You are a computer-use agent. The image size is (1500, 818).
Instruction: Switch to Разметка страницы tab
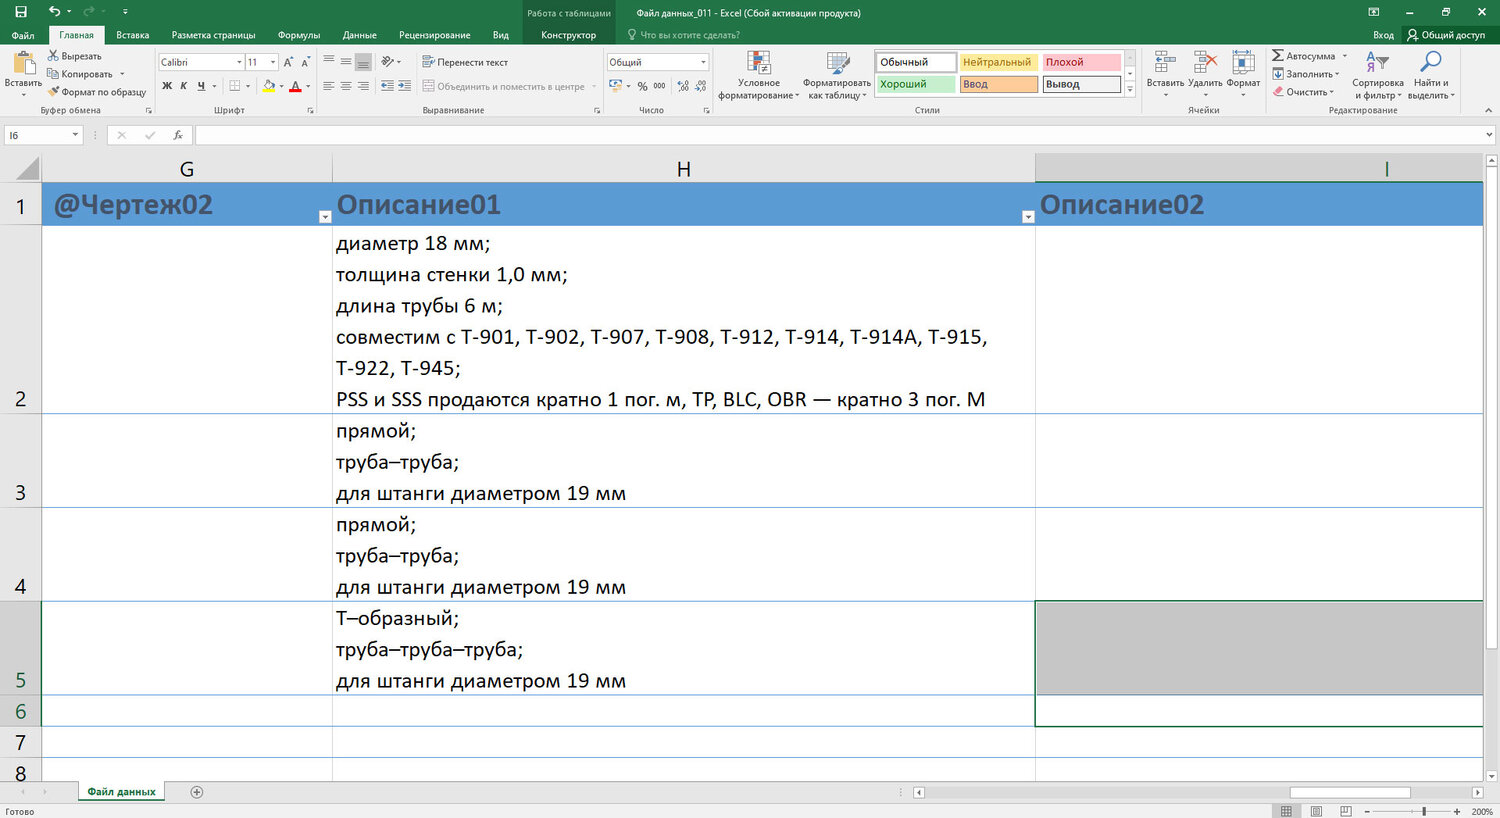coord(213,35)
